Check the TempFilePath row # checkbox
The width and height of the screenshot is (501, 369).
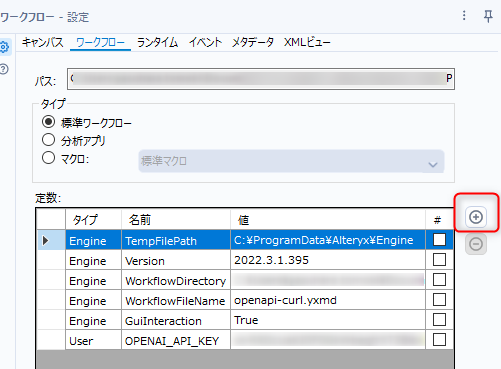pyautogui.click(x=439, y=240)
